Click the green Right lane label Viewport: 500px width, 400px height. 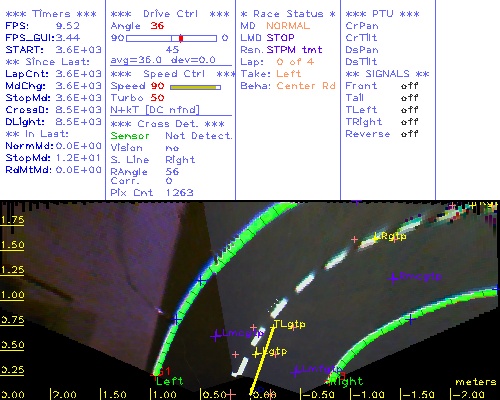point(347,381)
